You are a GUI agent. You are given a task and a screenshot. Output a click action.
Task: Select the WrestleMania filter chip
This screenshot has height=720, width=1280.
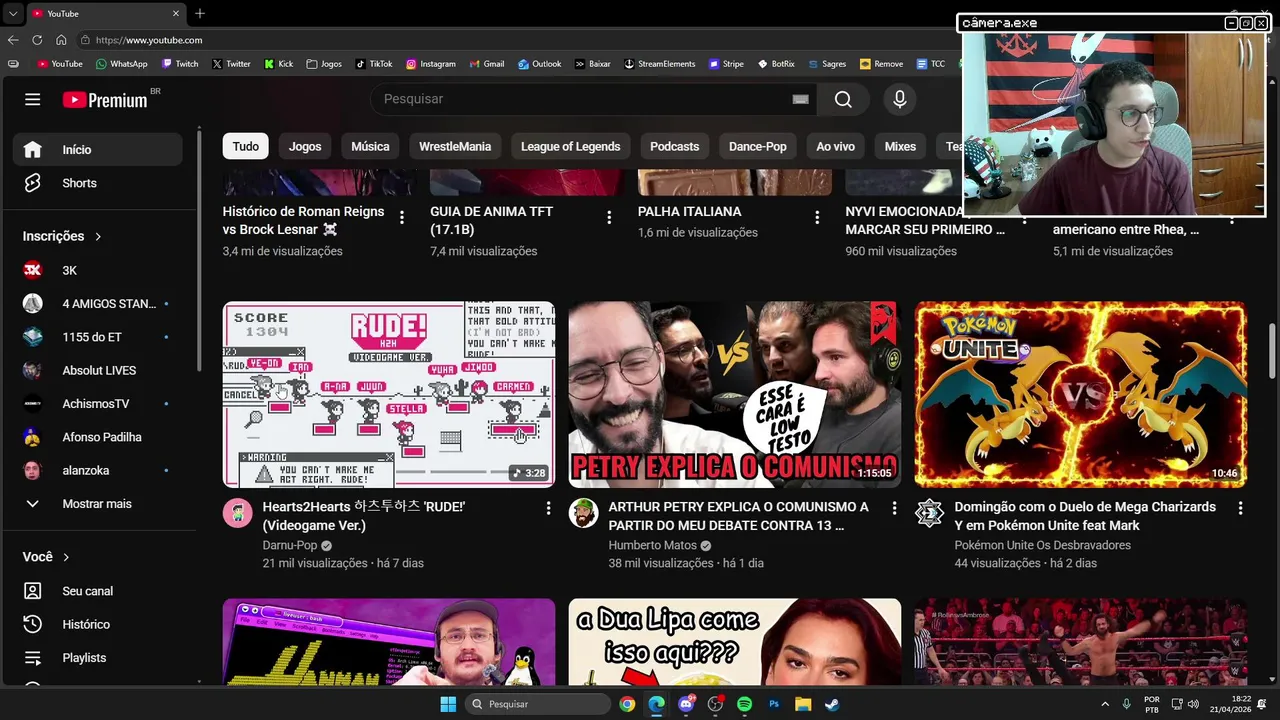tap(455, 146)
